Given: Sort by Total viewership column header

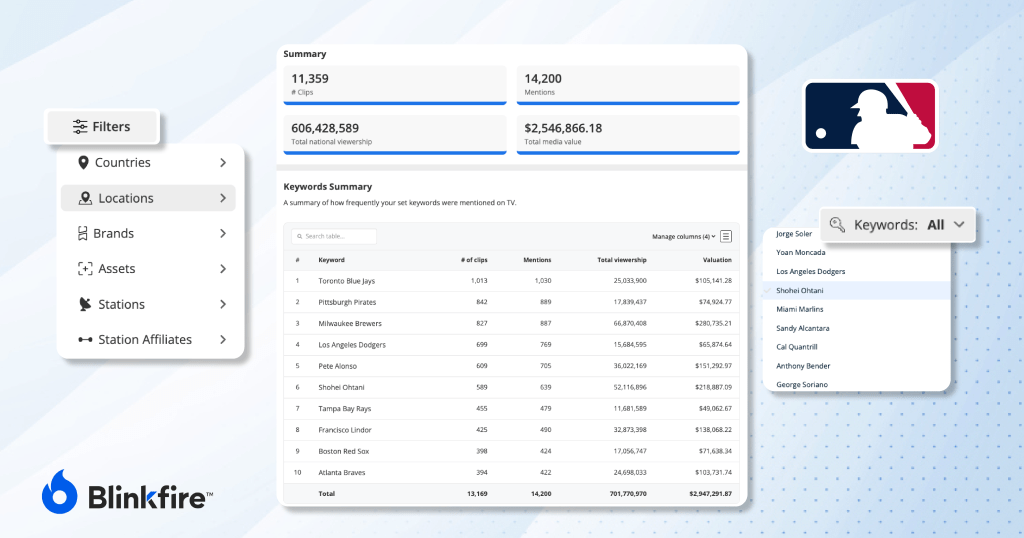Looking at the screenshot, I should pyautogui.click(x=622, y=260).
